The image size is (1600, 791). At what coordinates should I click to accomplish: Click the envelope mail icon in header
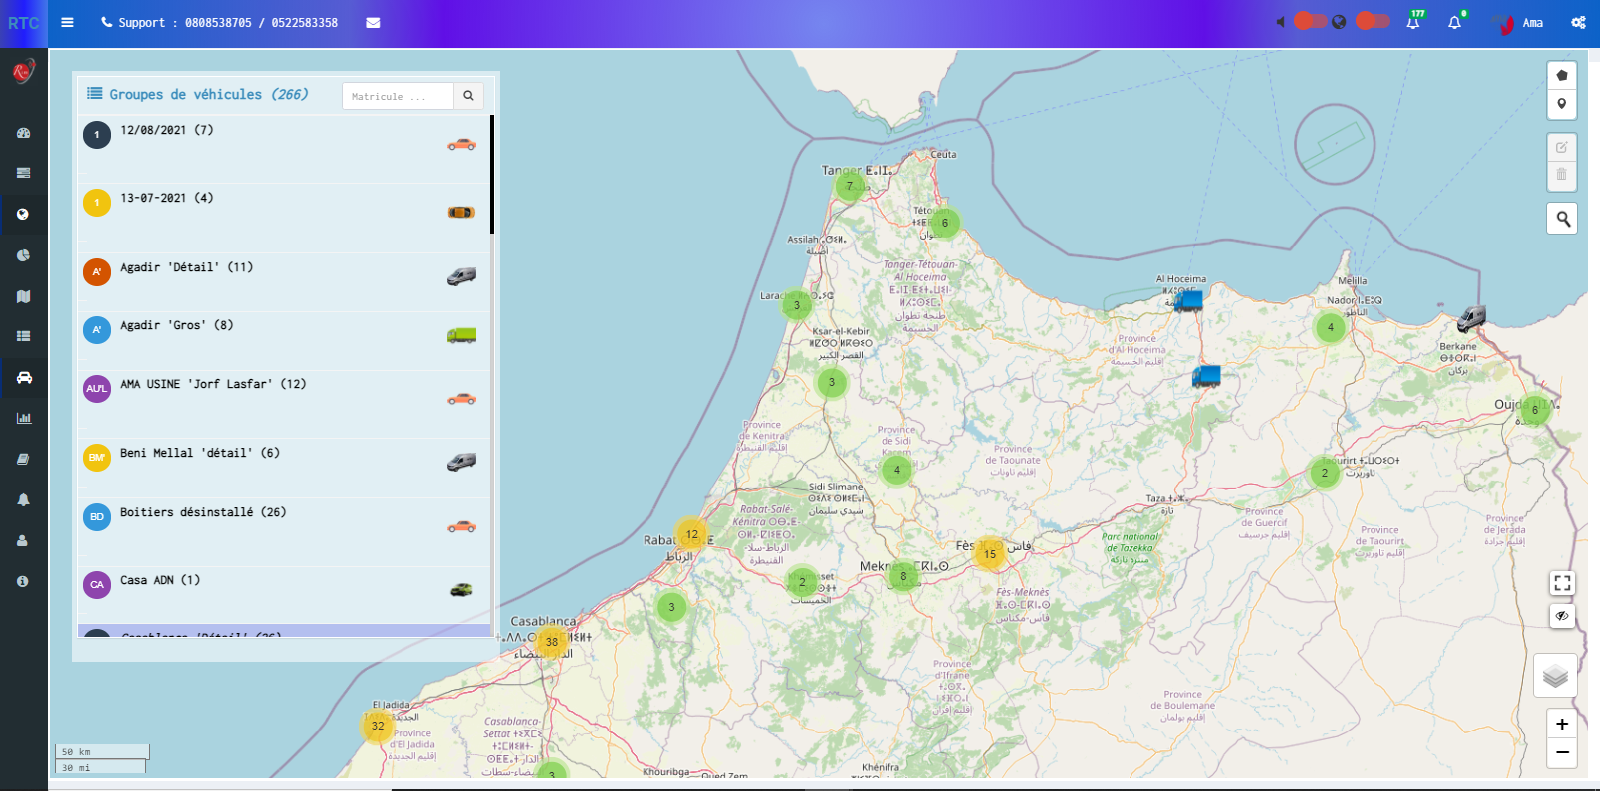tap(373, 22)
